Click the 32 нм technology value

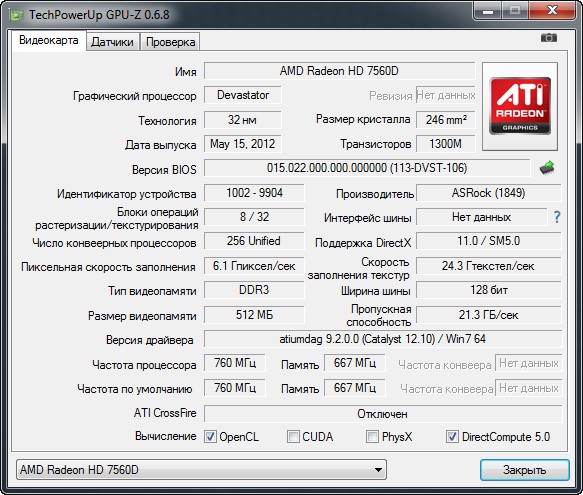coord(243,120)
